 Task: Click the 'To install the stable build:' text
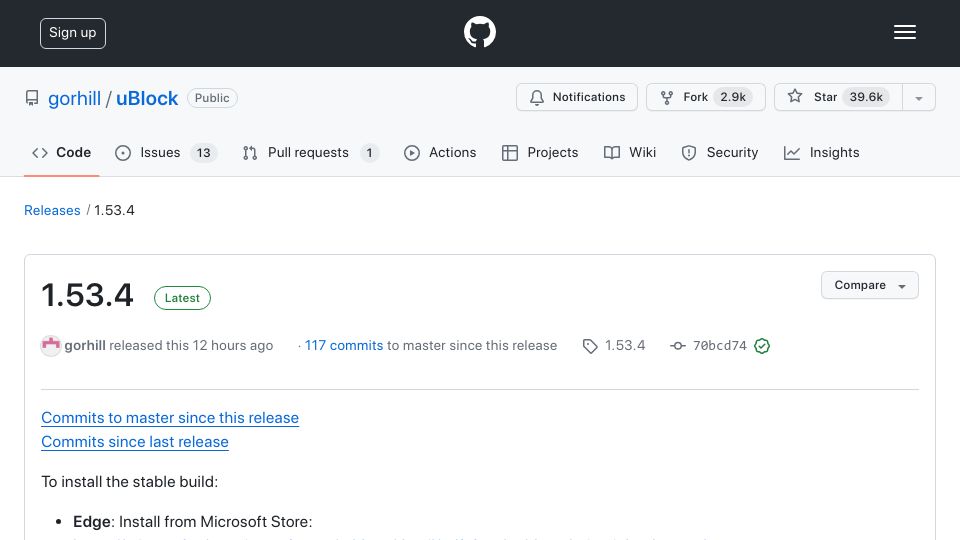click(x=130, y=482)
